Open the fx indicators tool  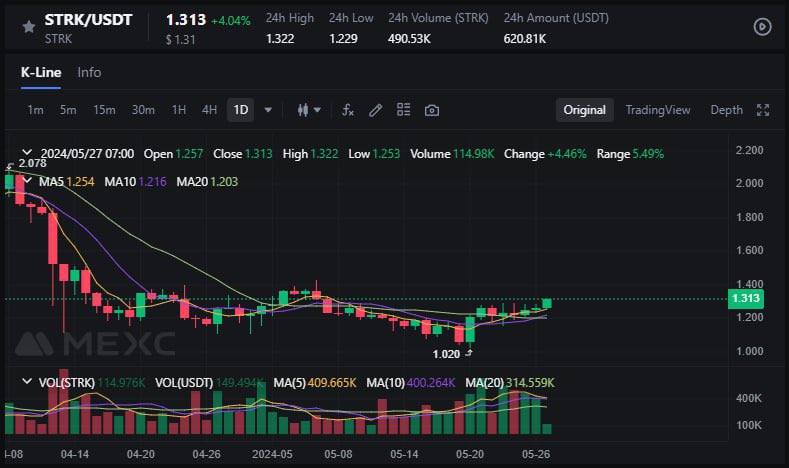click(x=348, y=110)
